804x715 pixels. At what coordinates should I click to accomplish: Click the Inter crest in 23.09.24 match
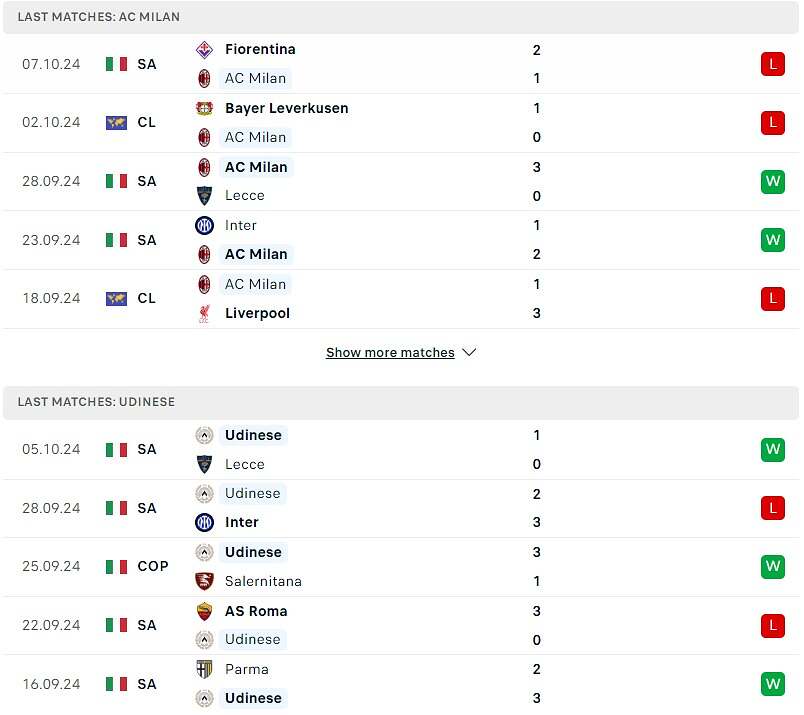204,226
